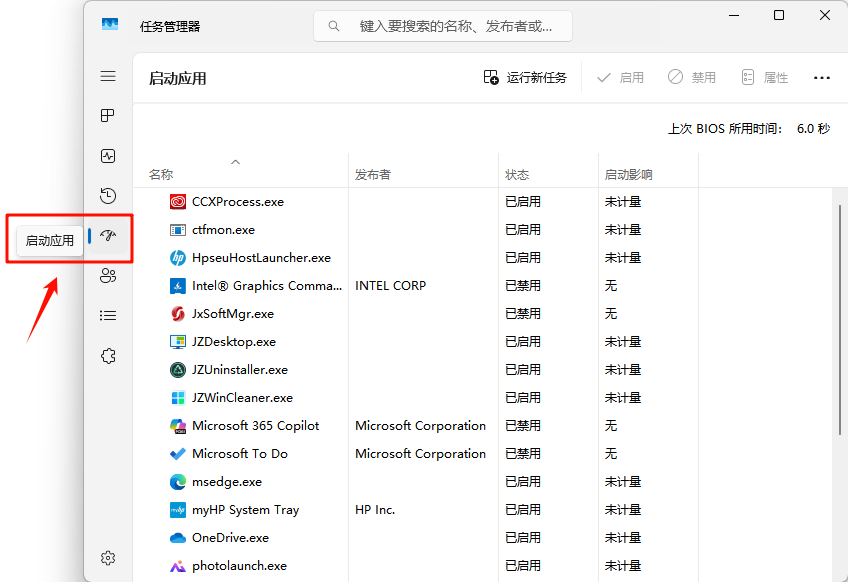Image resolution: width=848 pixels, height=582 pixels.
Task: Select Intel® Graphics Comma... name text
Action: click(267, 286)
